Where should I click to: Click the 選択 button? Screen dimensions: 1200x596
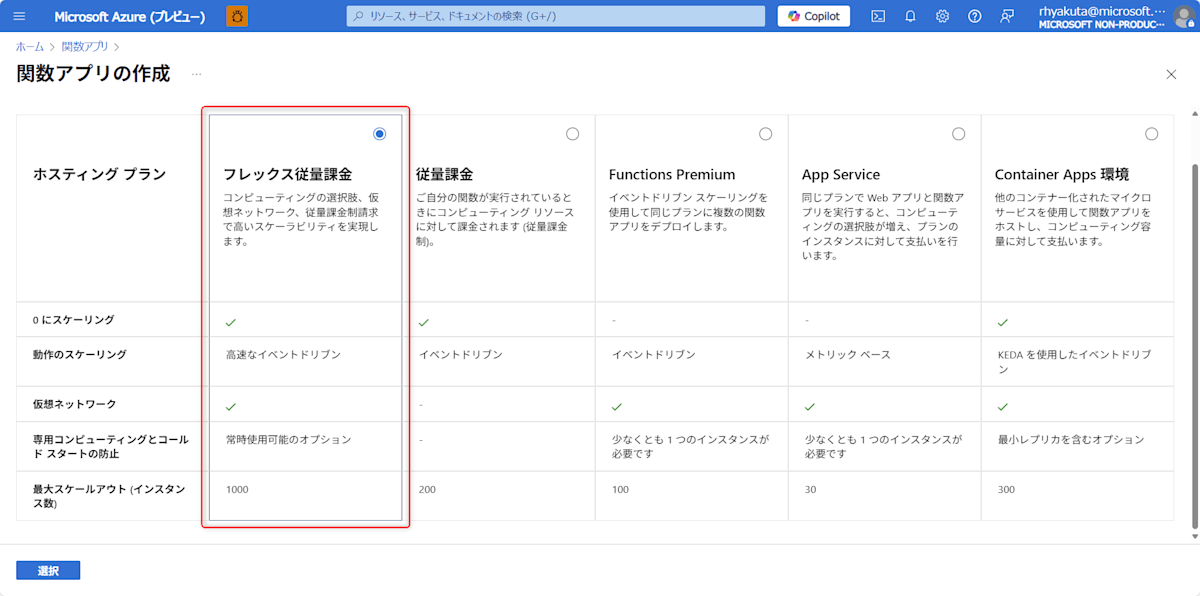click(48, 570)
